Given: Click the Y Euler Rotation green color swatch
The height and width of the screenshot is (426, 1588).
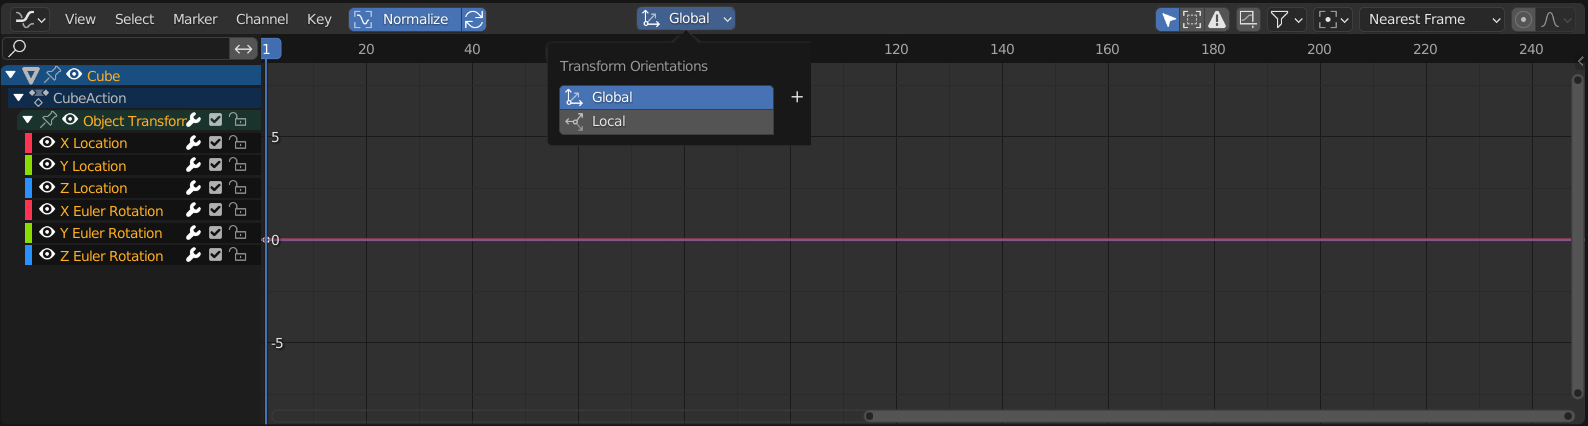Looking at the screenshot, I should pyautogui.click(x=28, y=233).
